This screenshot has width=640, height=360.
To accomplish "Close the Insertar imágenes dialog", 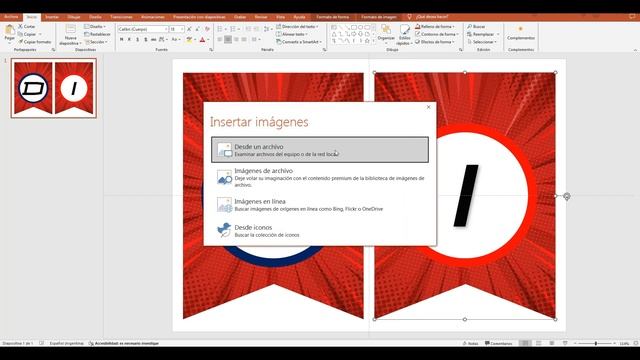I will 429,107.
